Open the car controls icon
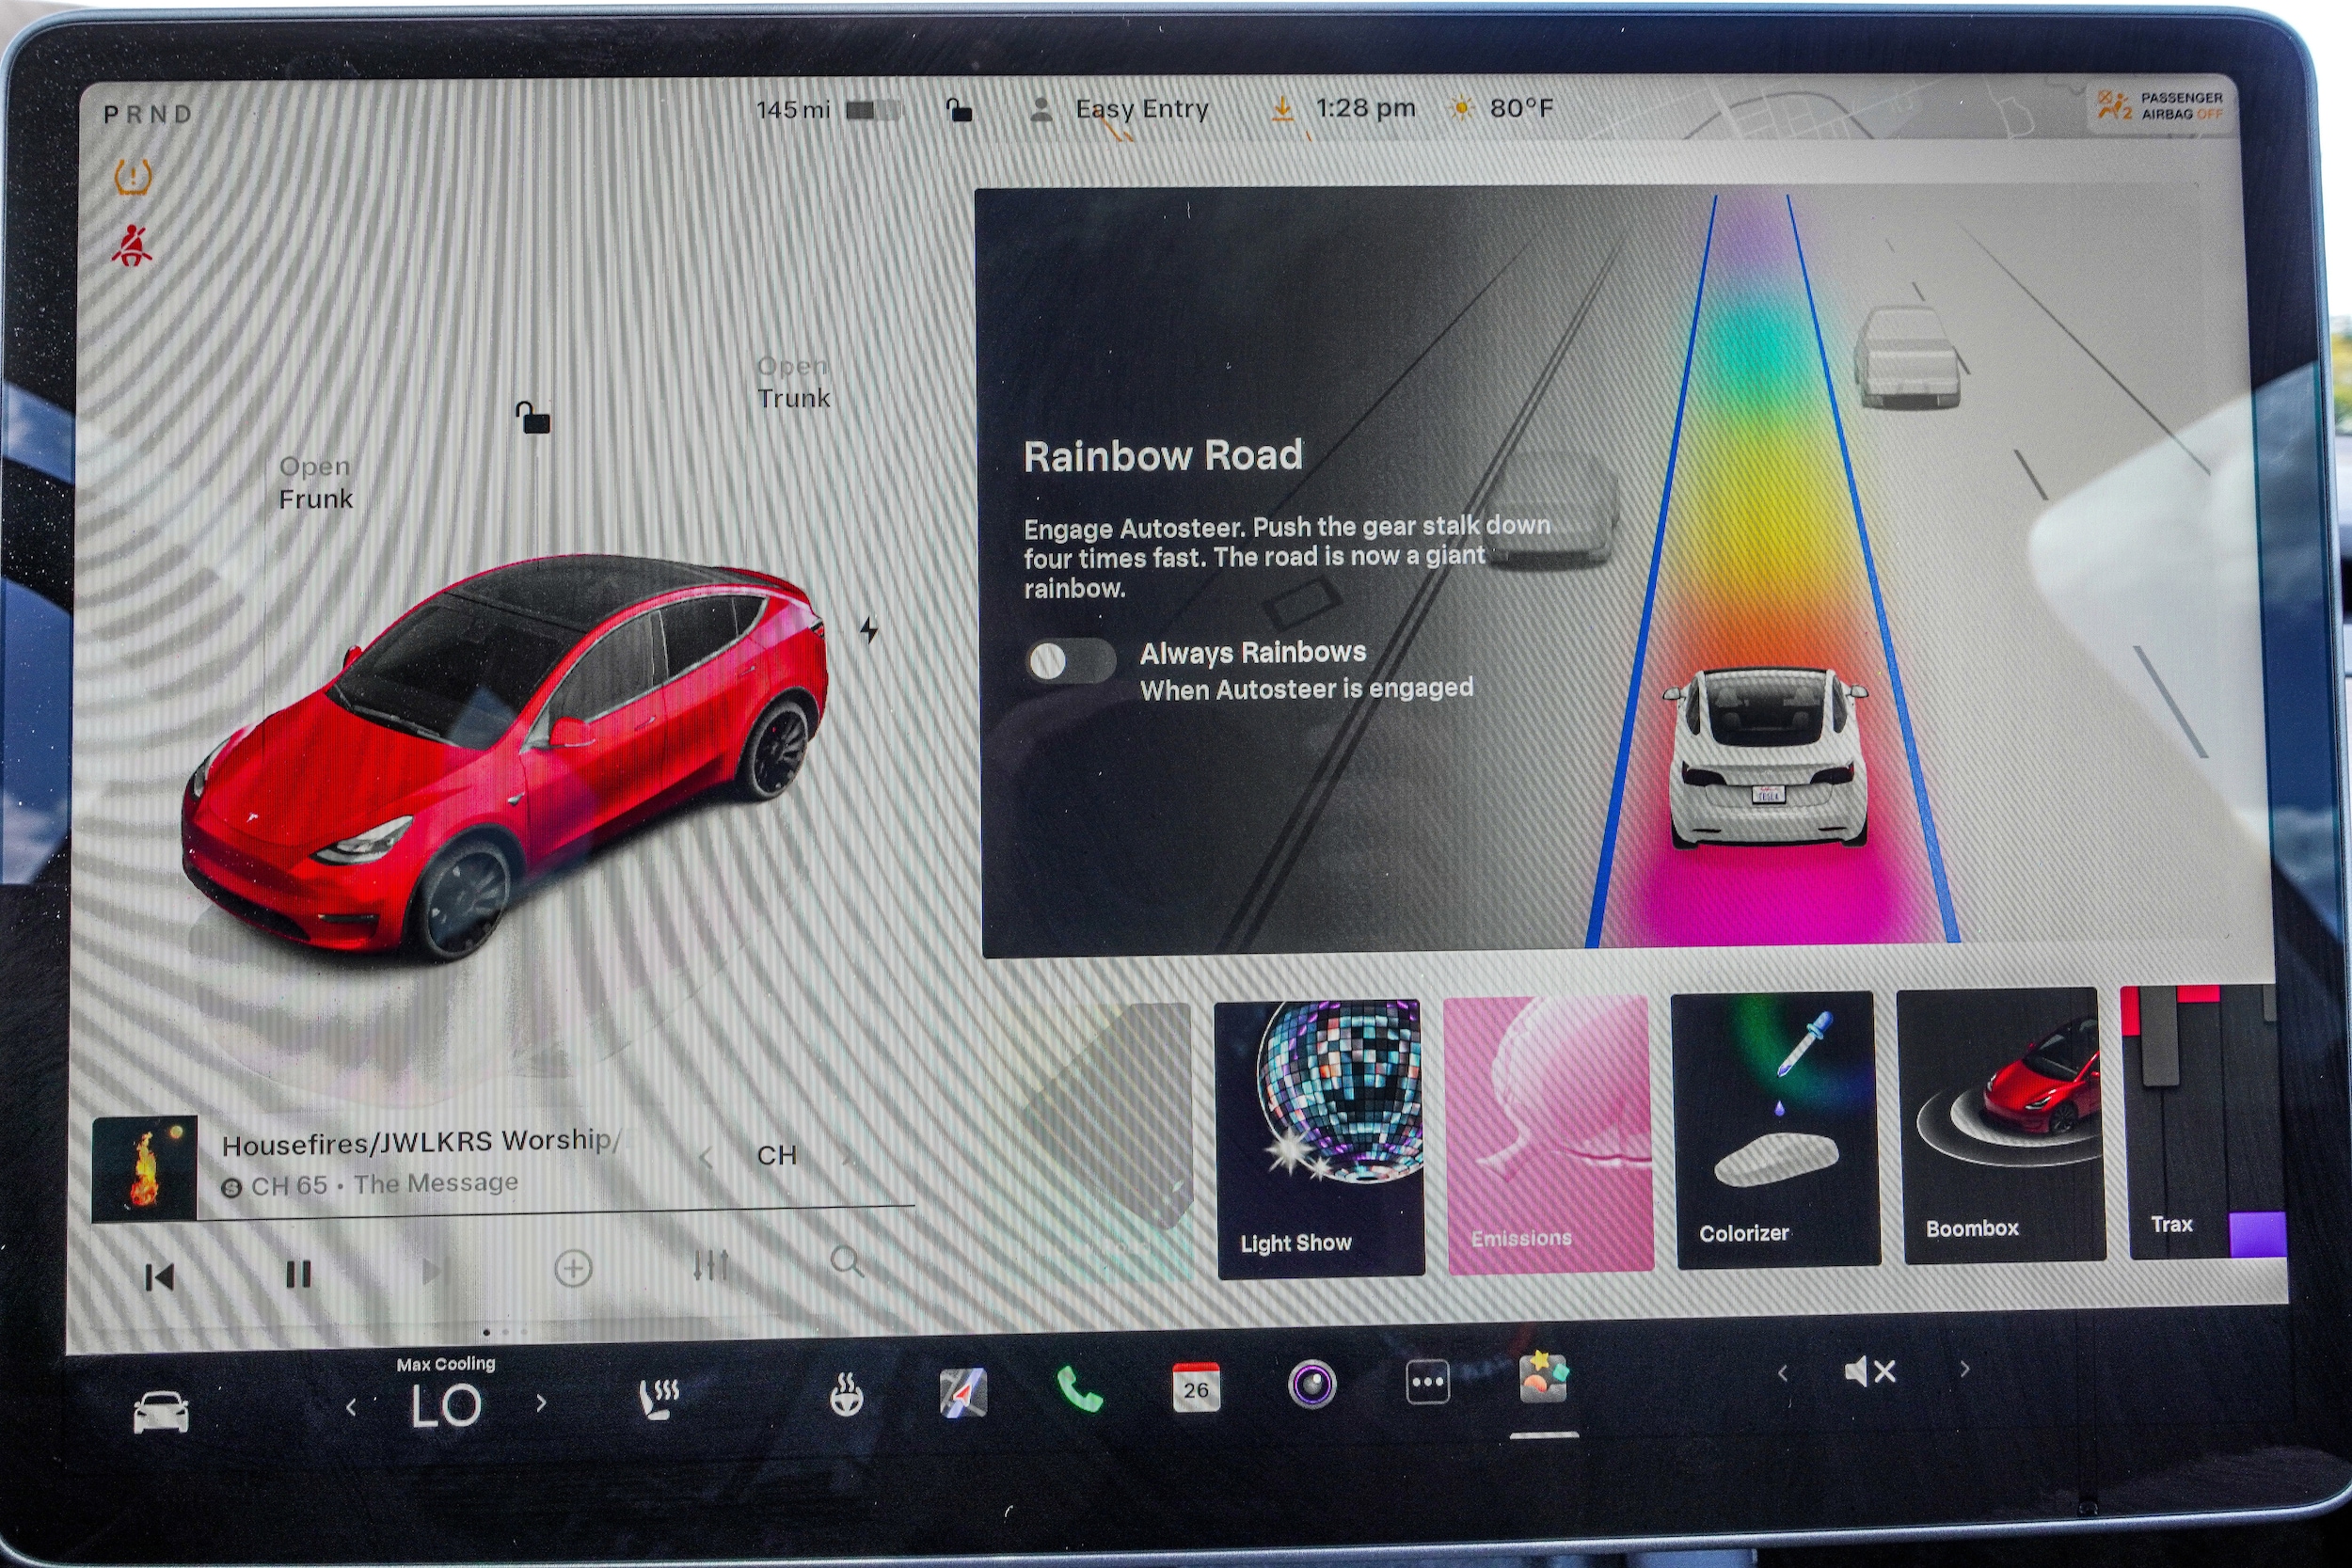The width and height of the screenshot is (2352, 1568). (161, 1411)
